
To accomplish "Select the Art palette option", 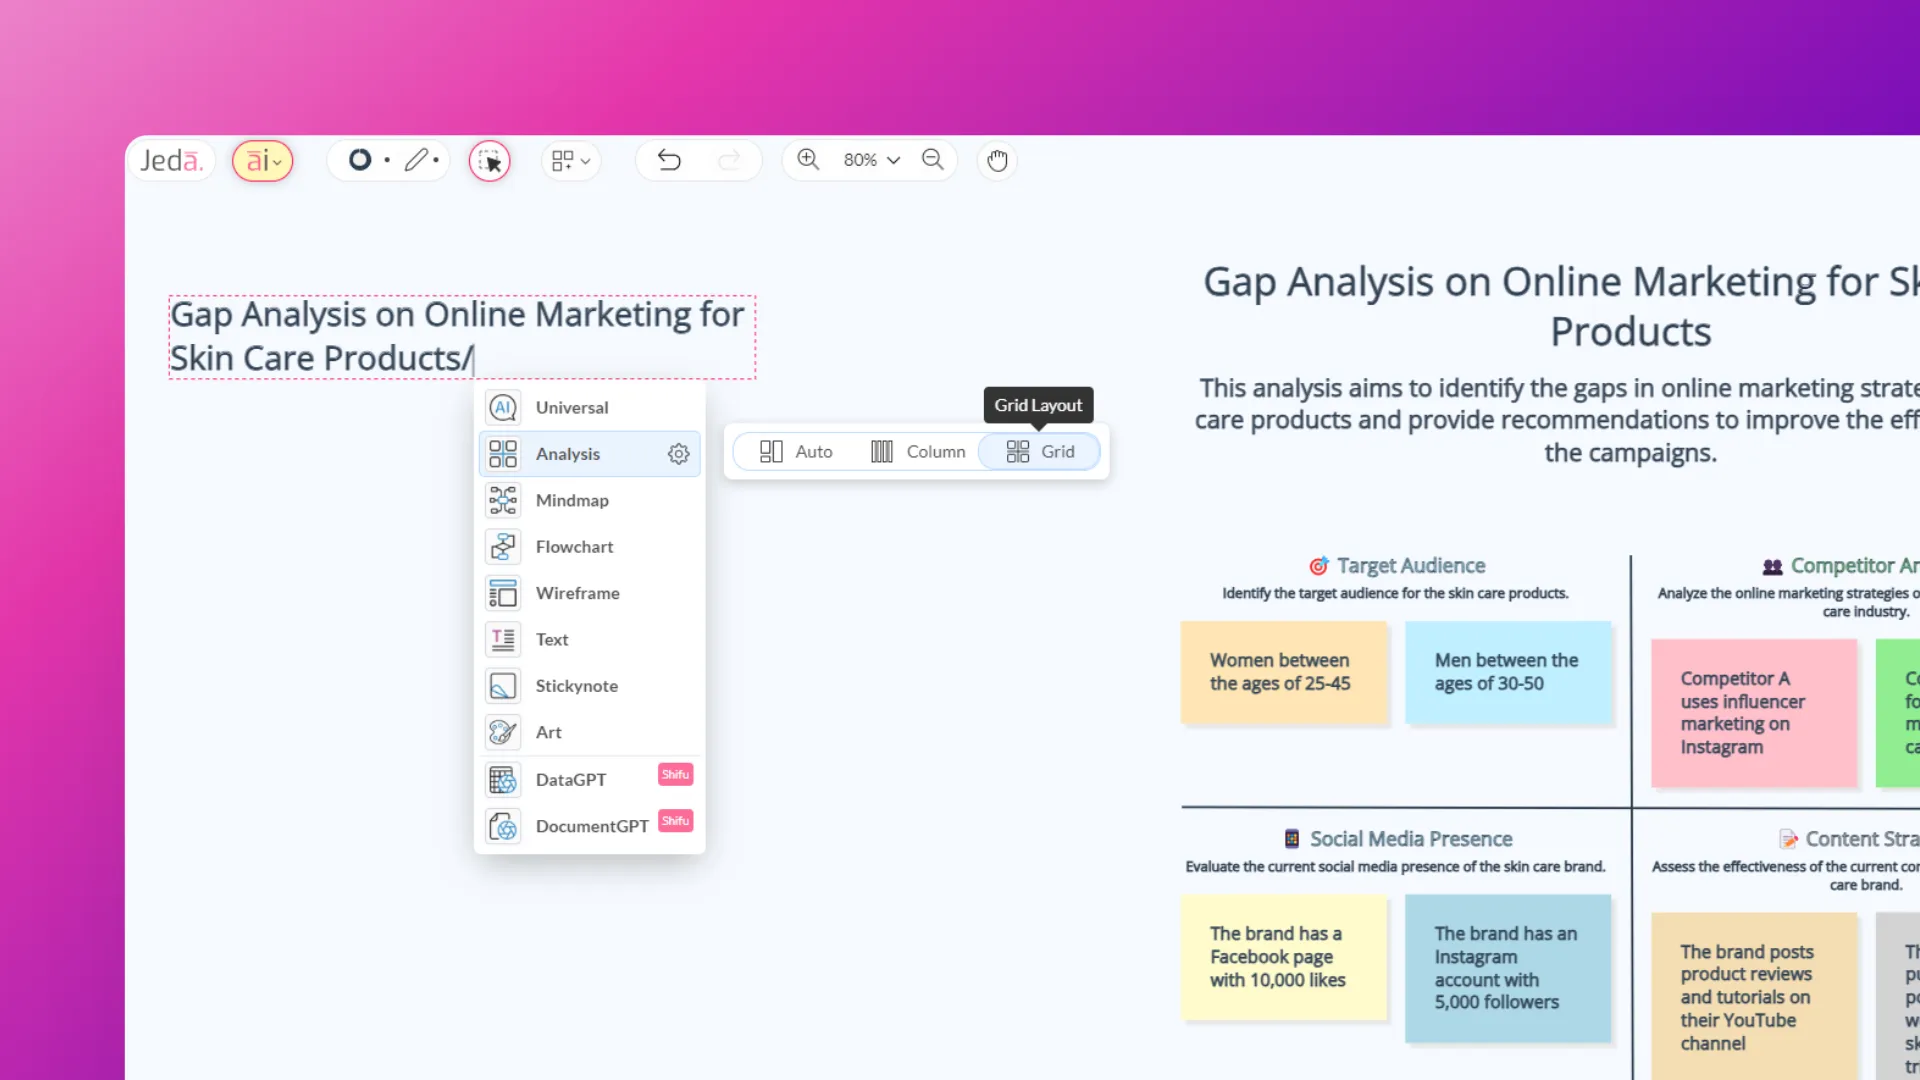I will click(x=549, y=732).
